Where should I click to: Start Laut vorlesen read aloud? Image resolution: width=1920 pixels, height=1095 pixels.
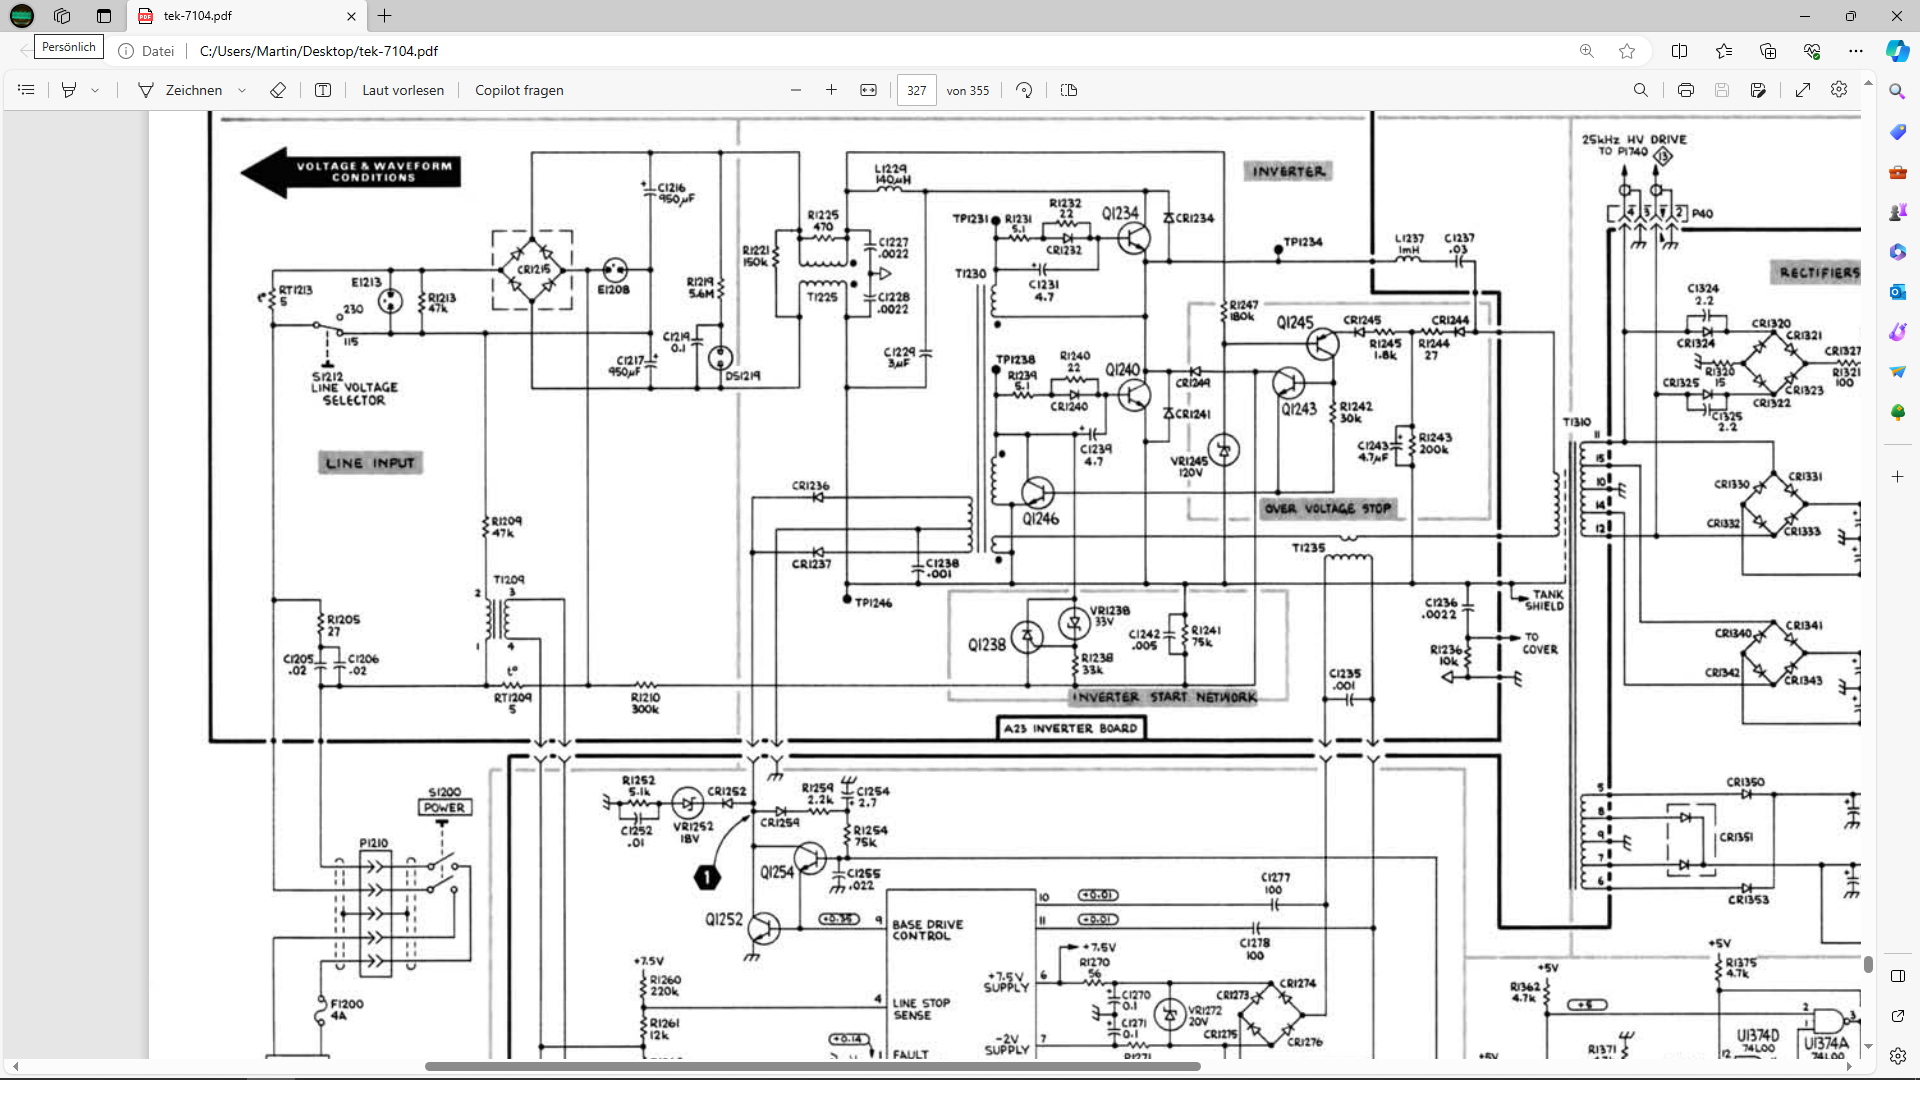403,90
